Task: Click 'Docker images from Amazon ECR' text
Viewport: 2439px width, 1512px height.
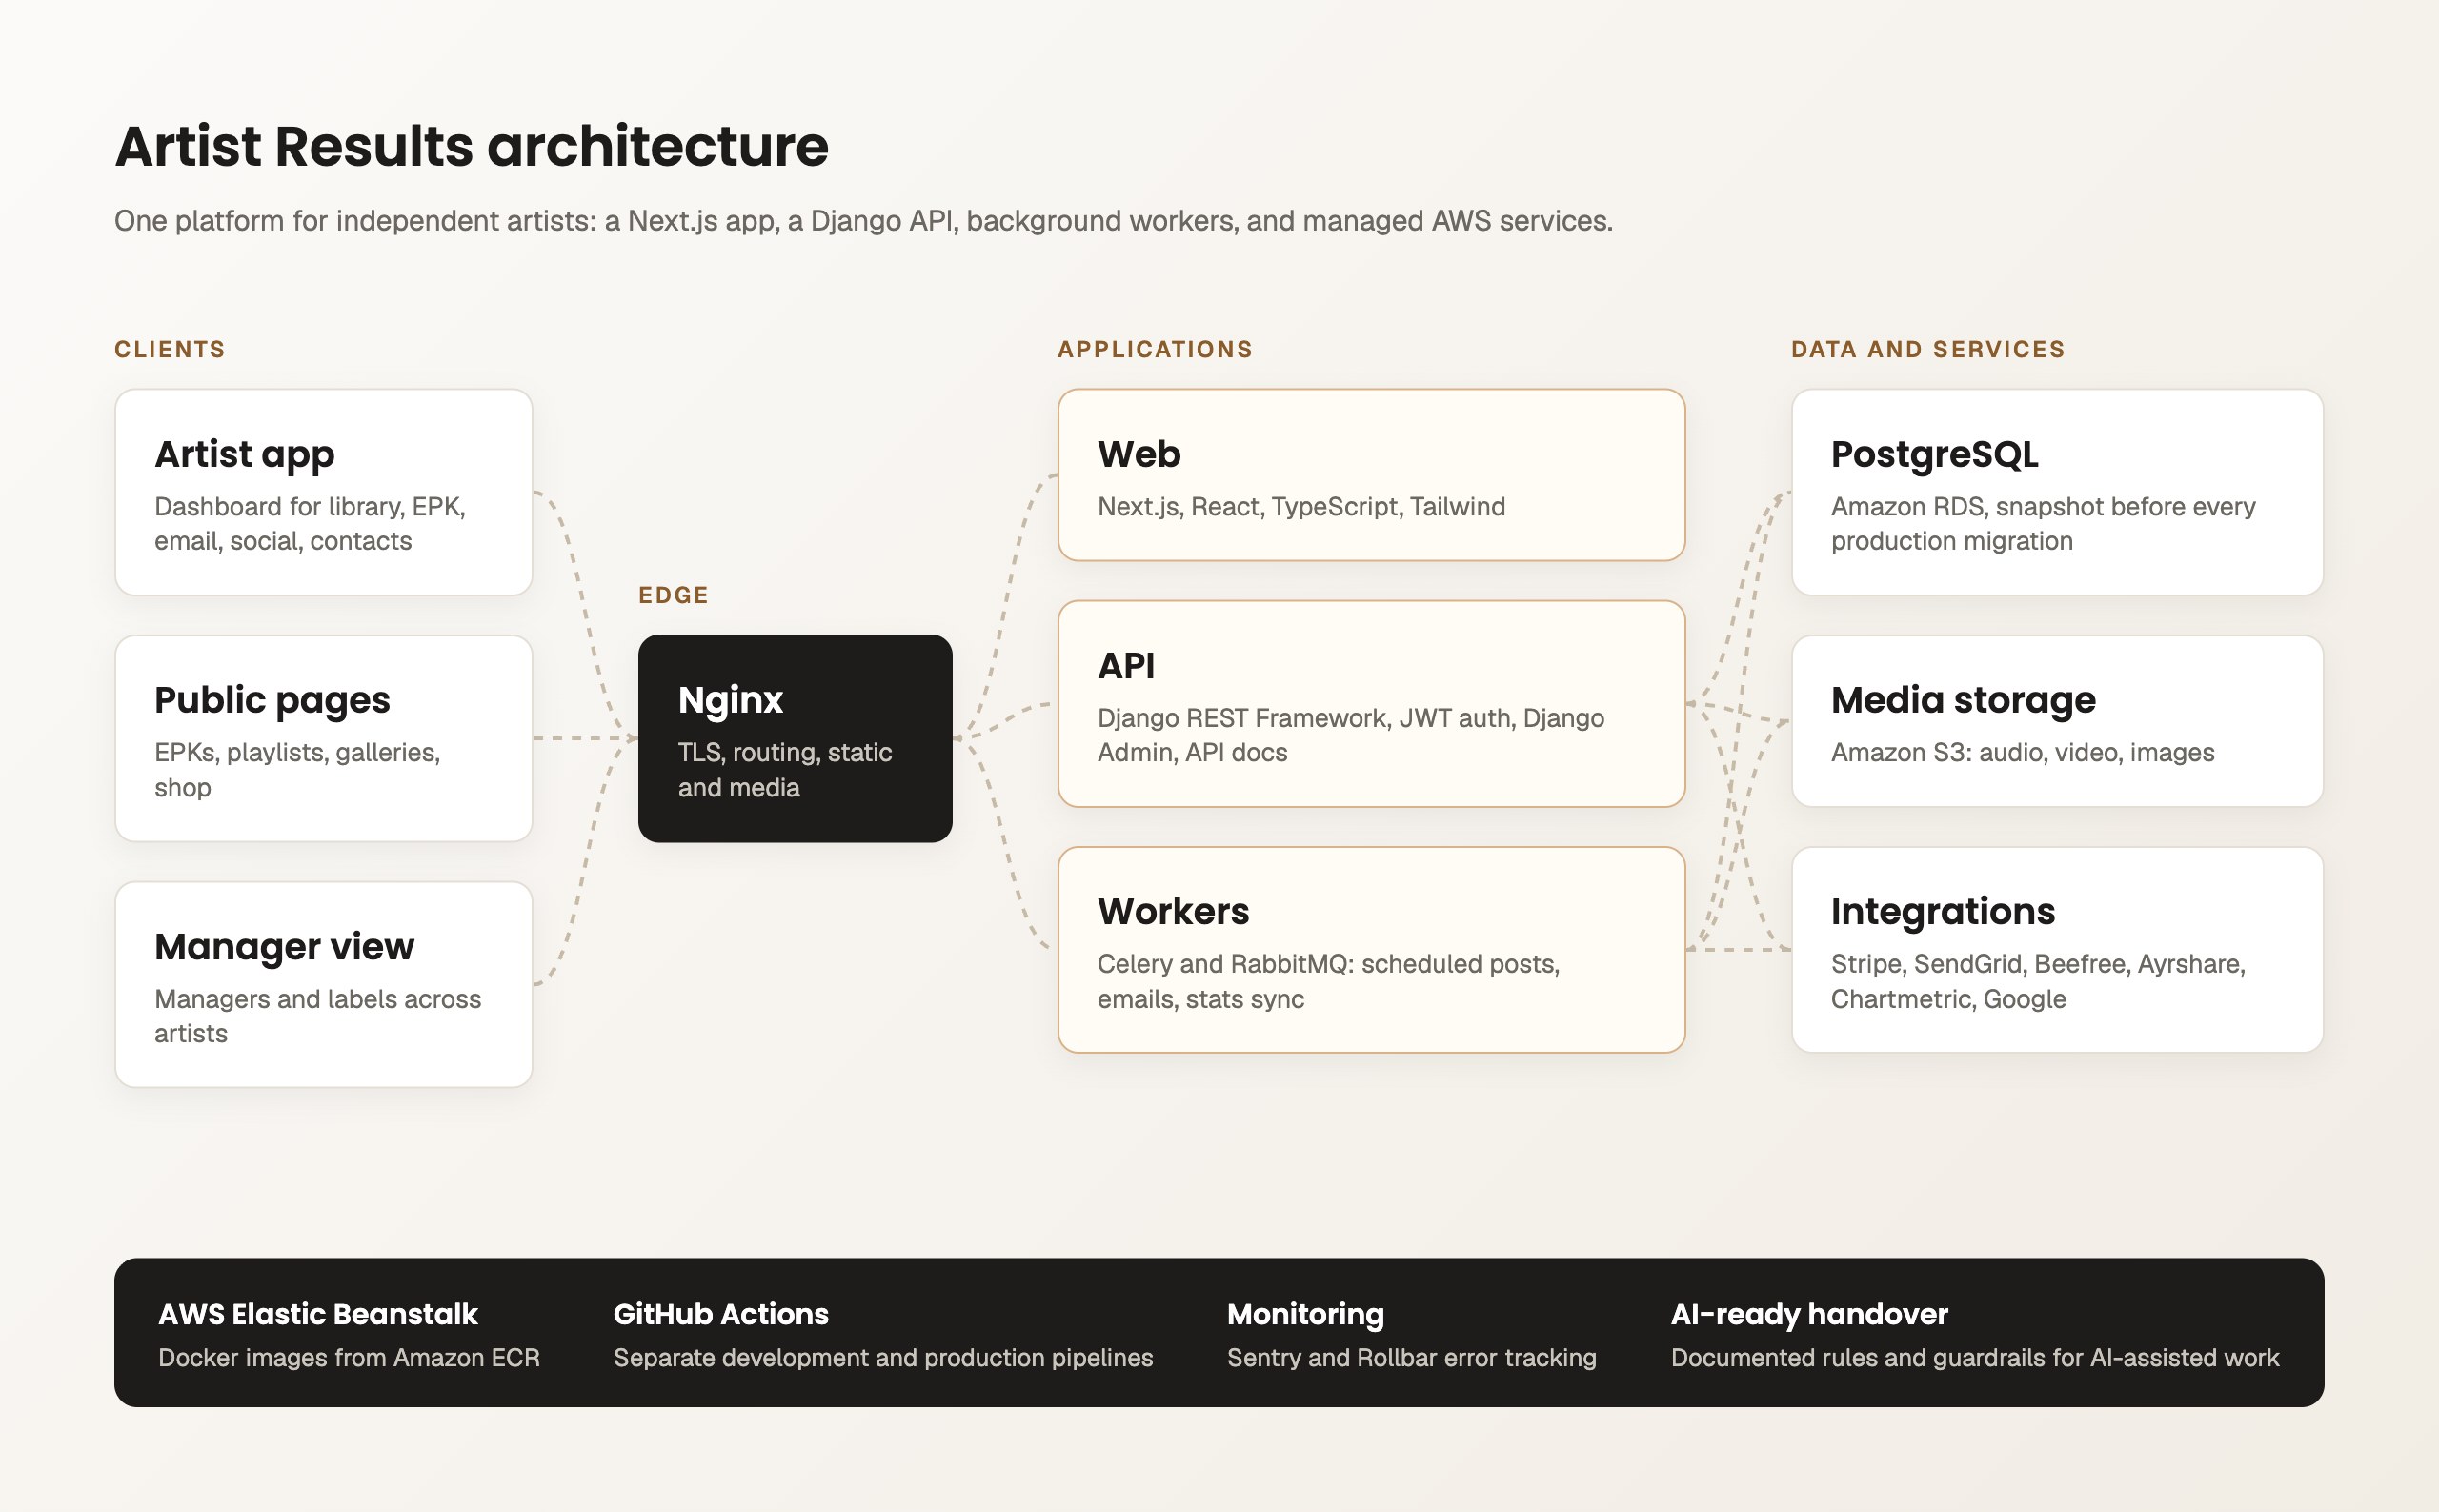Action: [x=348, y=1357]
